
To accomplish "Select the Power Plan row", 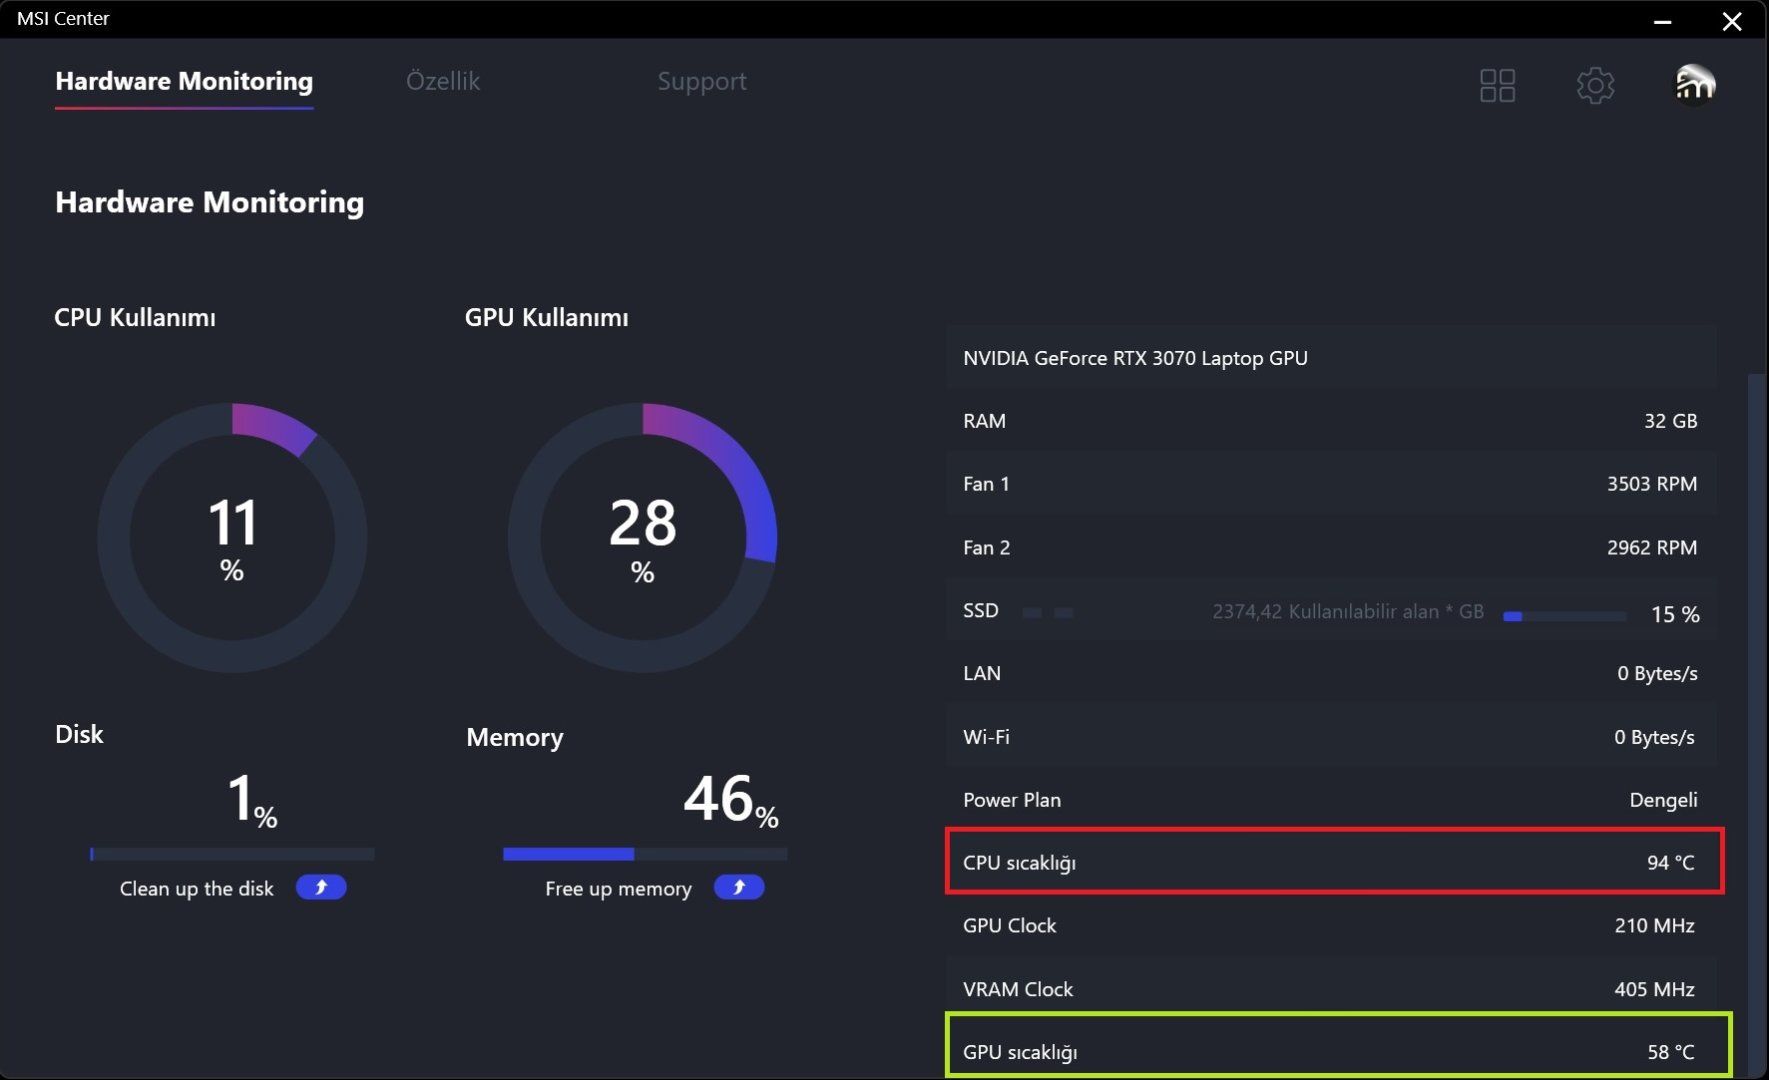I will (1331, 799).
